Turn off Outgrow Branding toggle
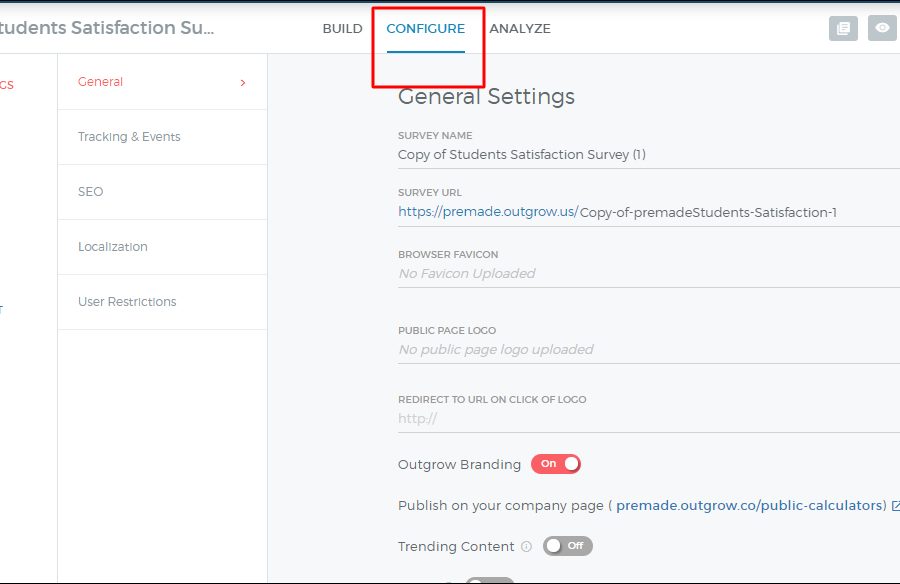 [x=556, y=464]
